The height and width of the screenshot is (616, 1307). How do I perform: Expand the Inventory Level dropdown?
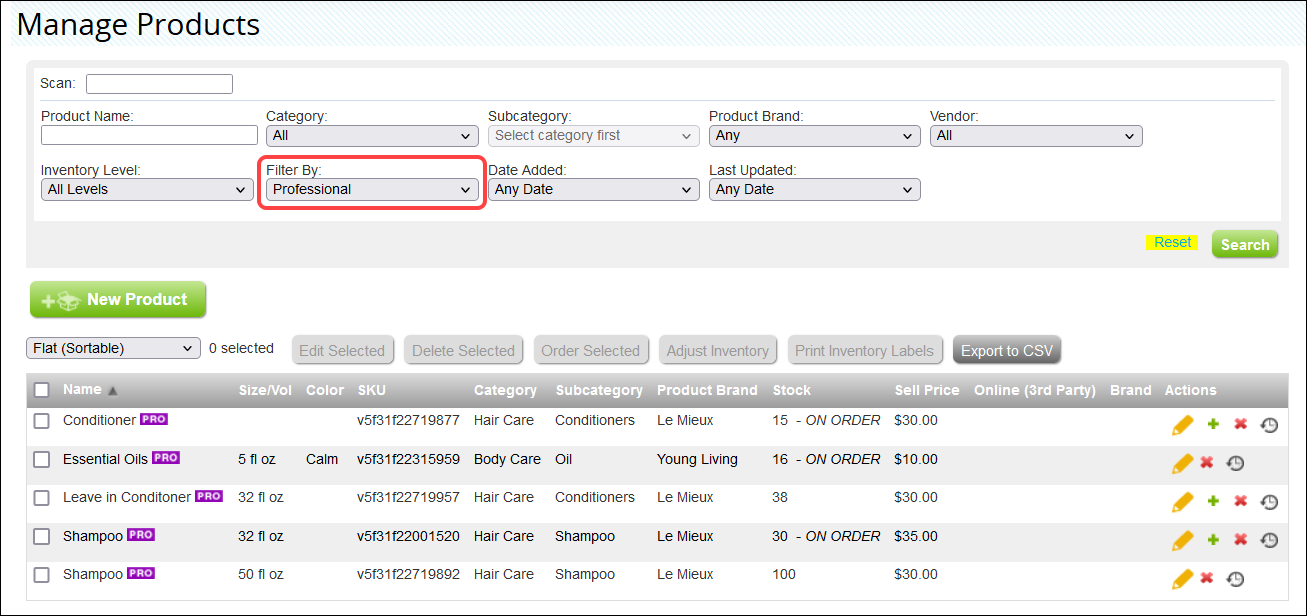(x=147, y=189)
